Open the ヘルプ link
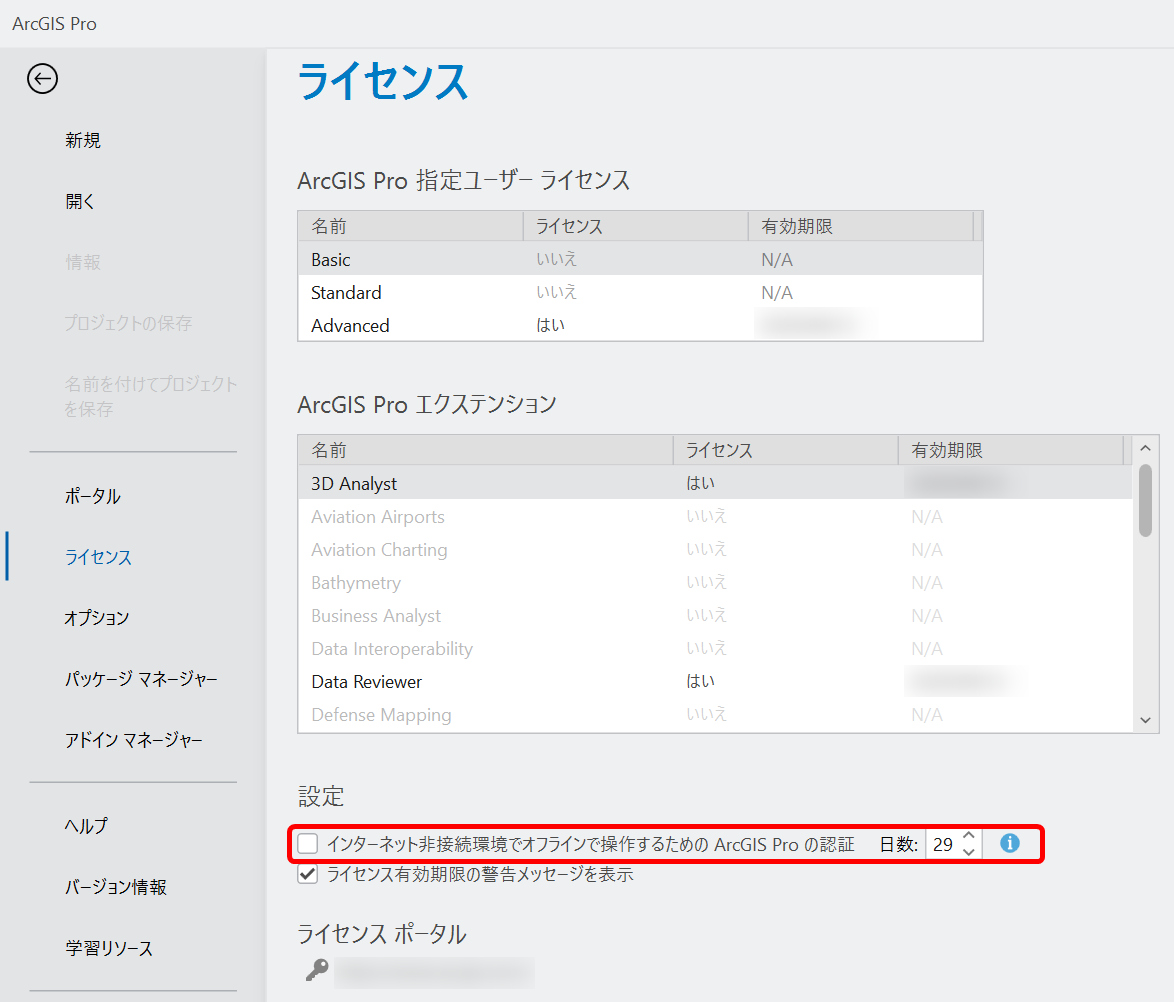1174x1002 pixels. pos(86,826)
